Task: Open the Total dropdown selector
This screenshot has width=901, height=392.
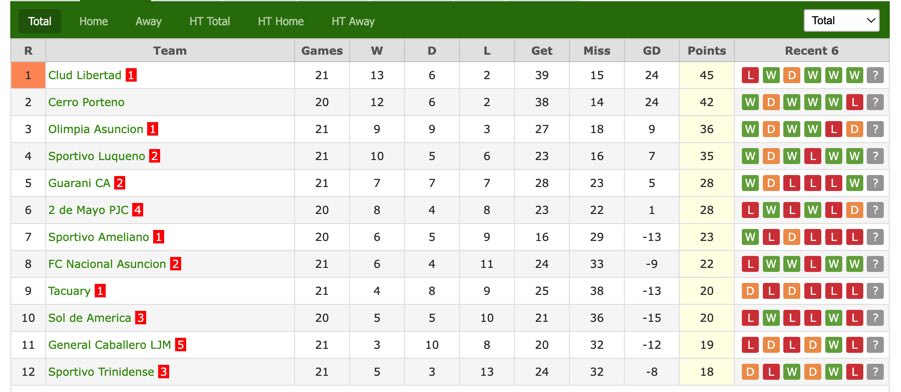Action: (x=841, y=21)
